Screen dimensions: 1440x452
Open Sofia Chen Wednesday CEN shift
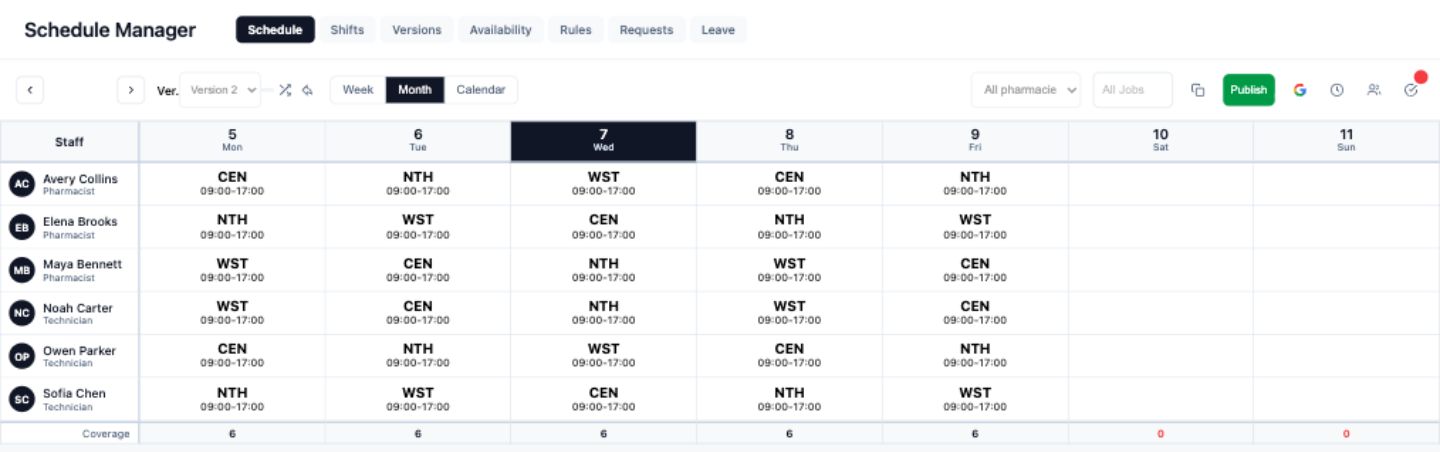(604, 399)
